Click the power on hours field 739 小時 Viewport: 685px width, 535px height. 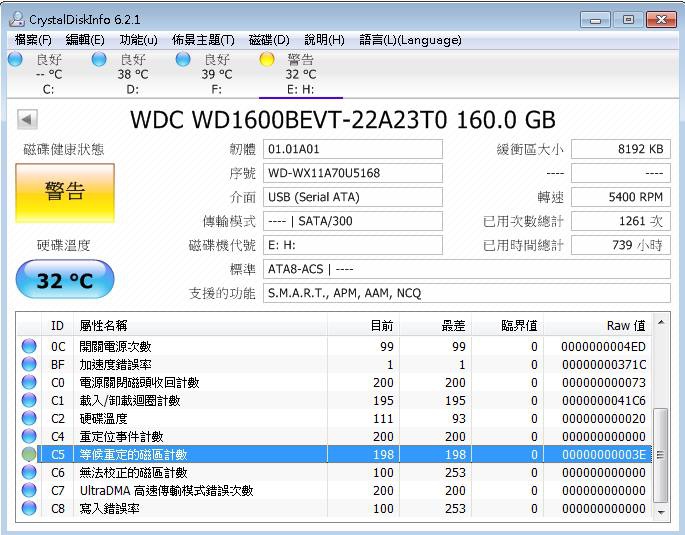click(x=621, y=245)
